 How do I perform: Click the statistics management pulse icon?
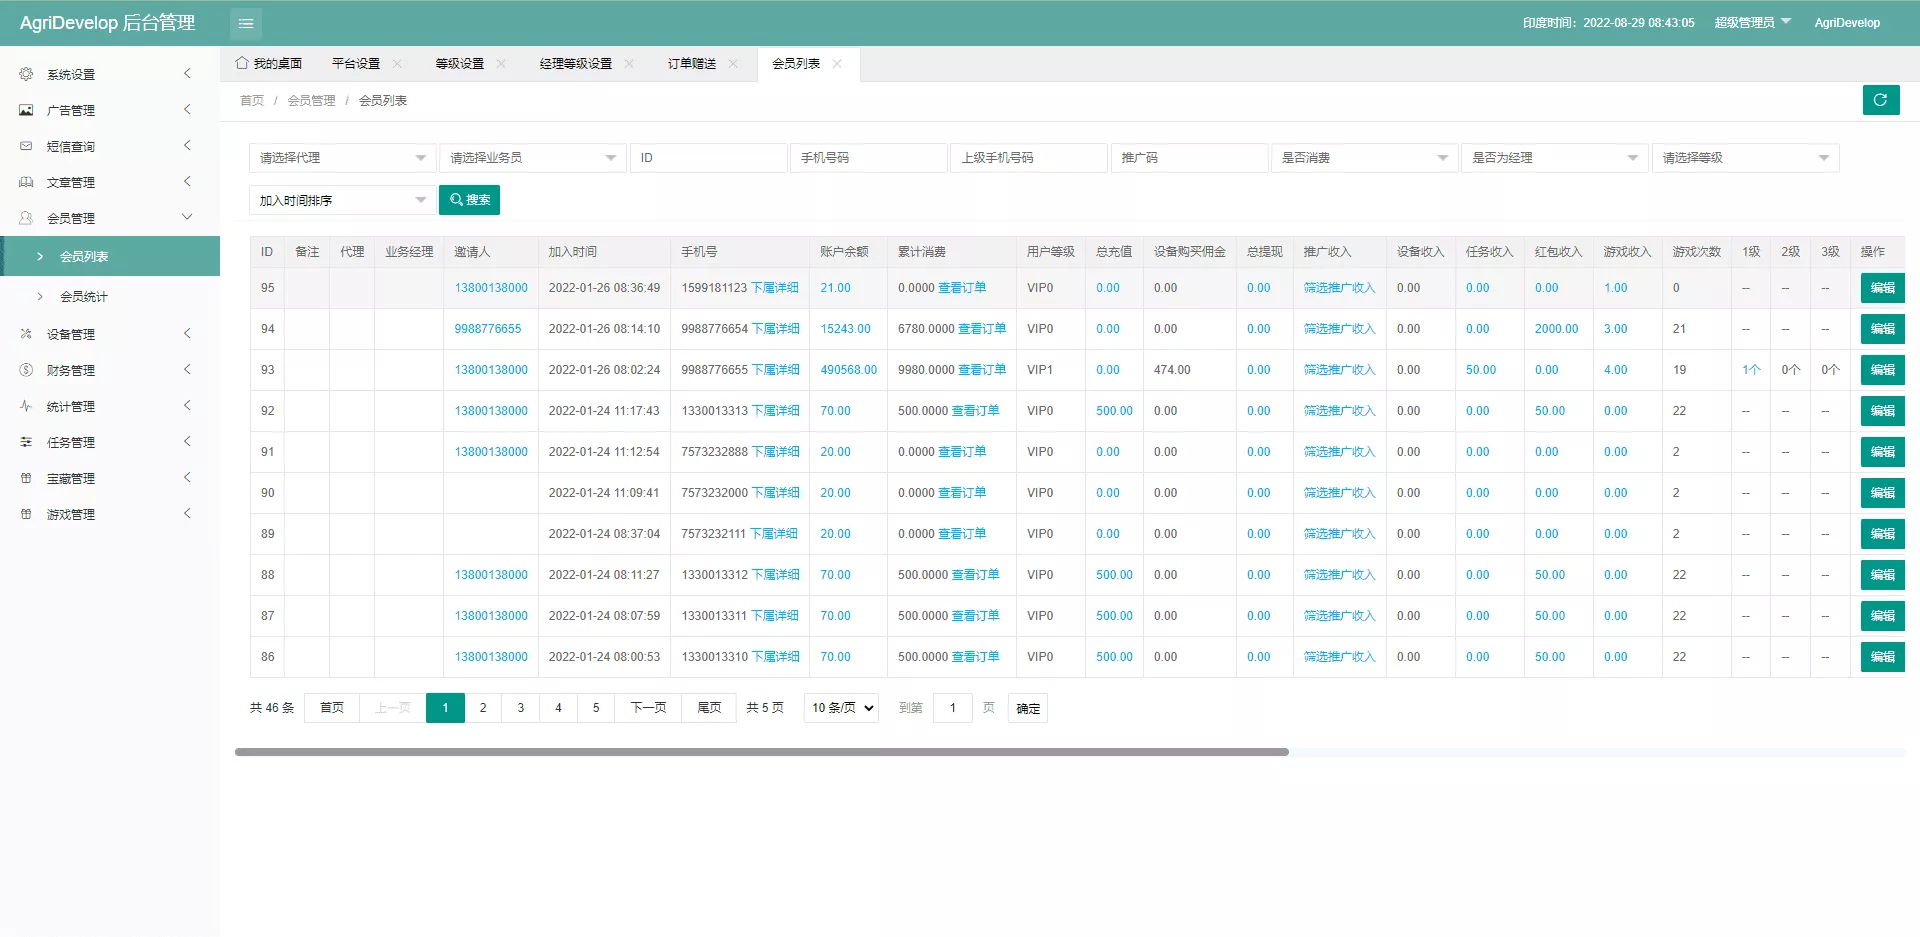pyautogui.click(x=26, y=406)
